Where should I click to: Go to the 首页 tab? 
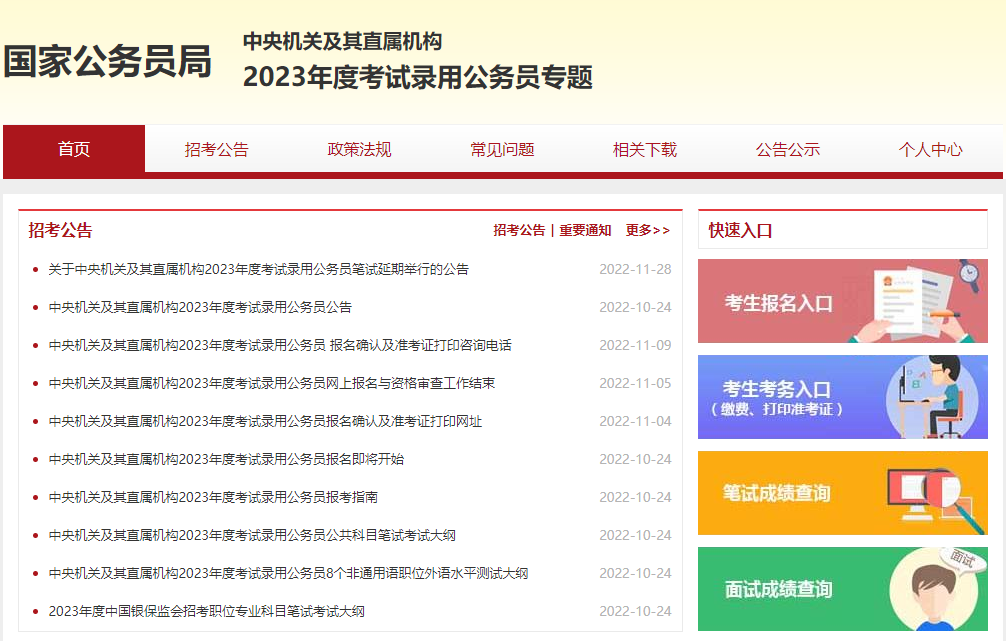point(74,149)
